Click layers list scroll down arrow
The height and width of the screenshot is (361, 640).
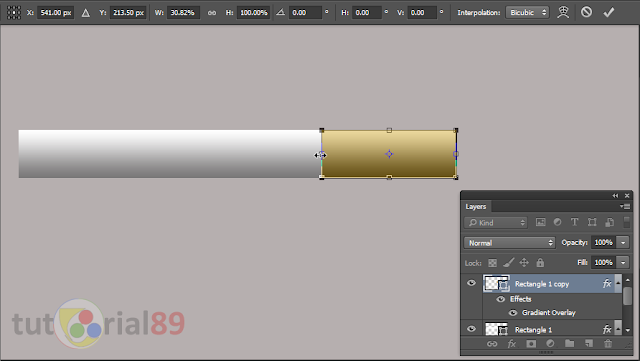point(628,330)
